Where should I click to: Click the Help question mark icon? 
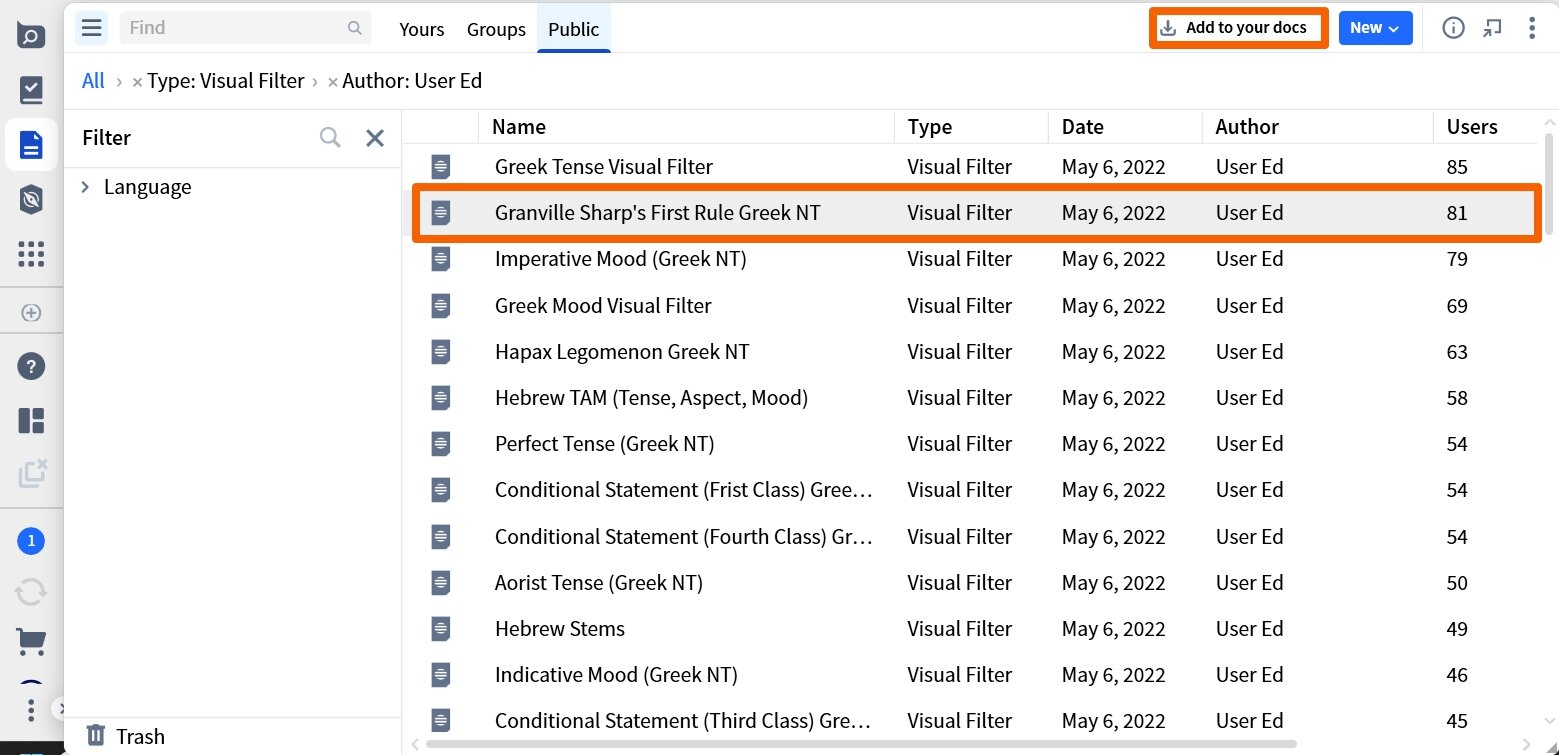pos(32,365)
